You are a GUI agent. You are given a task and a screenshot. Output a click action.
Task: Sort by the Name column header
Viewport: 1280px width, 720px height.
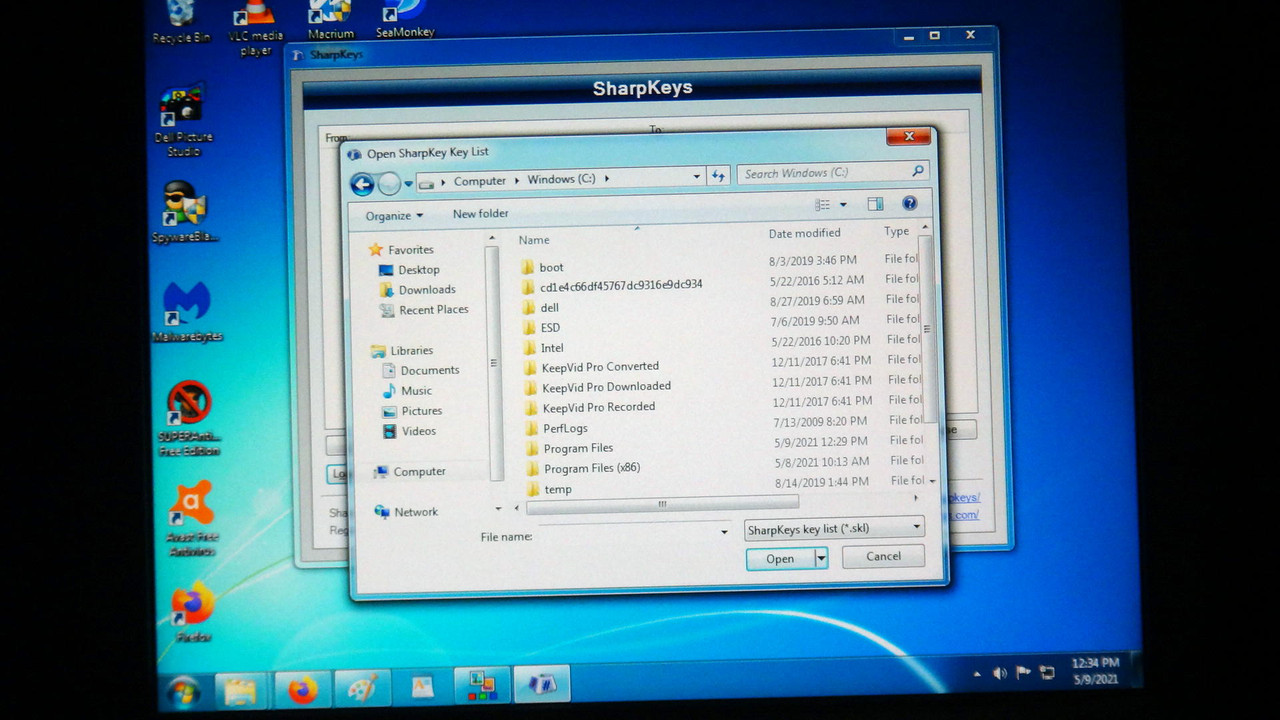(x=534, y=240)
